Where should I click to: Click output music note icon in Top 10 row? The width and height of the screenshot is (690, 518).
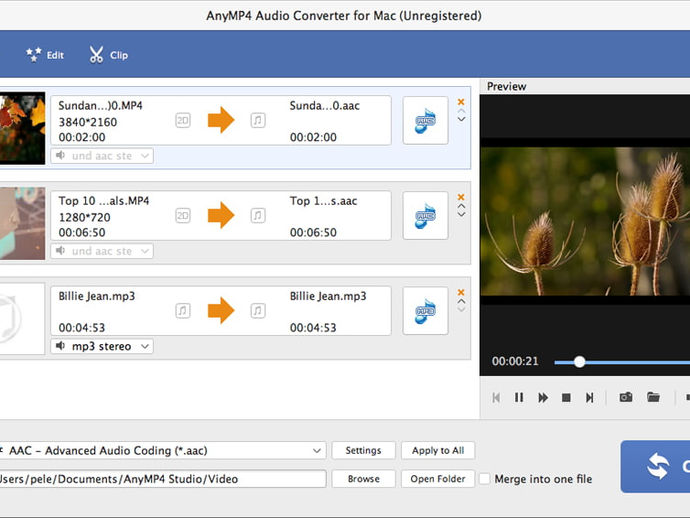tap(258, 215)
